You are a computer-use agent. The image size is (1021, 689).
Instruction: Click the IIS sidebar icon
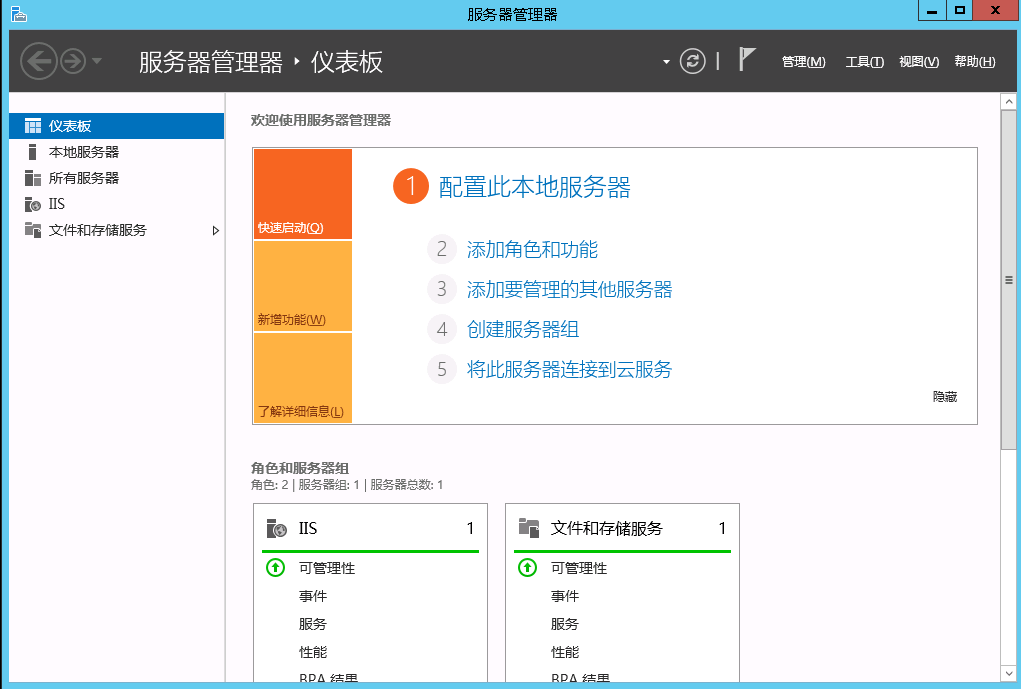coord(33,204)
